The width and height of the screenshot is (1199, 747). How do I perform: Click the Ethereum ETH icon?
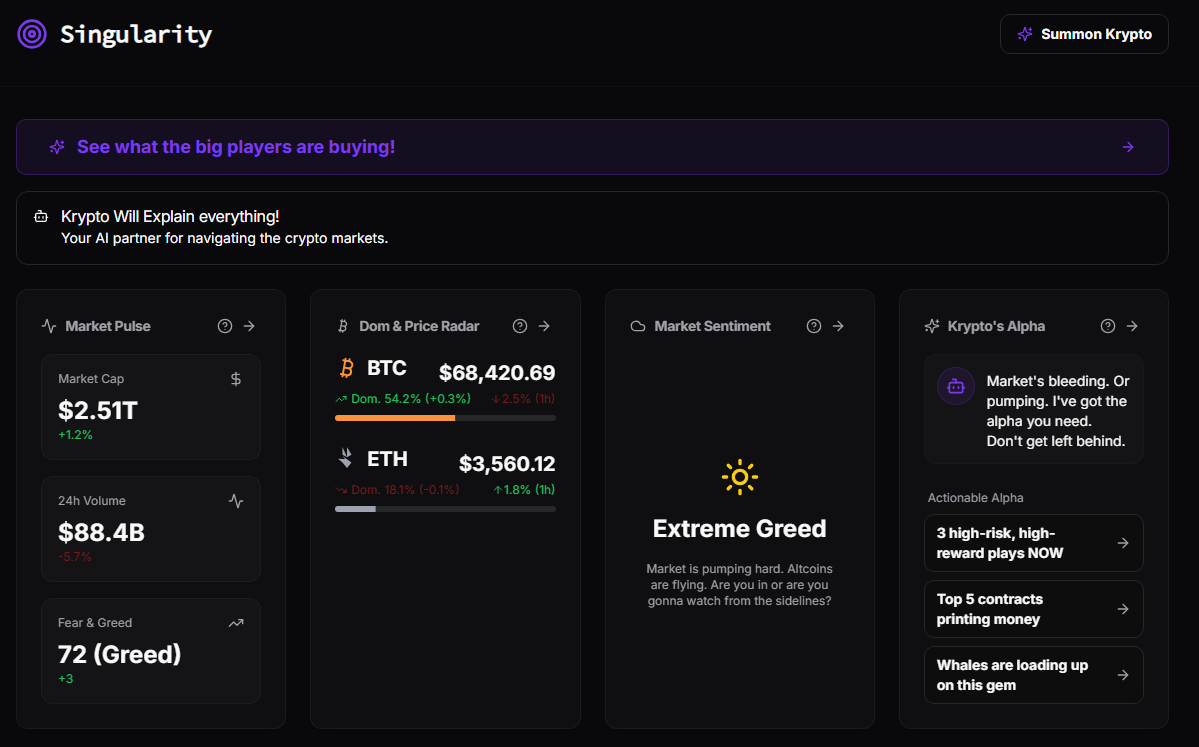coord(346,459)
